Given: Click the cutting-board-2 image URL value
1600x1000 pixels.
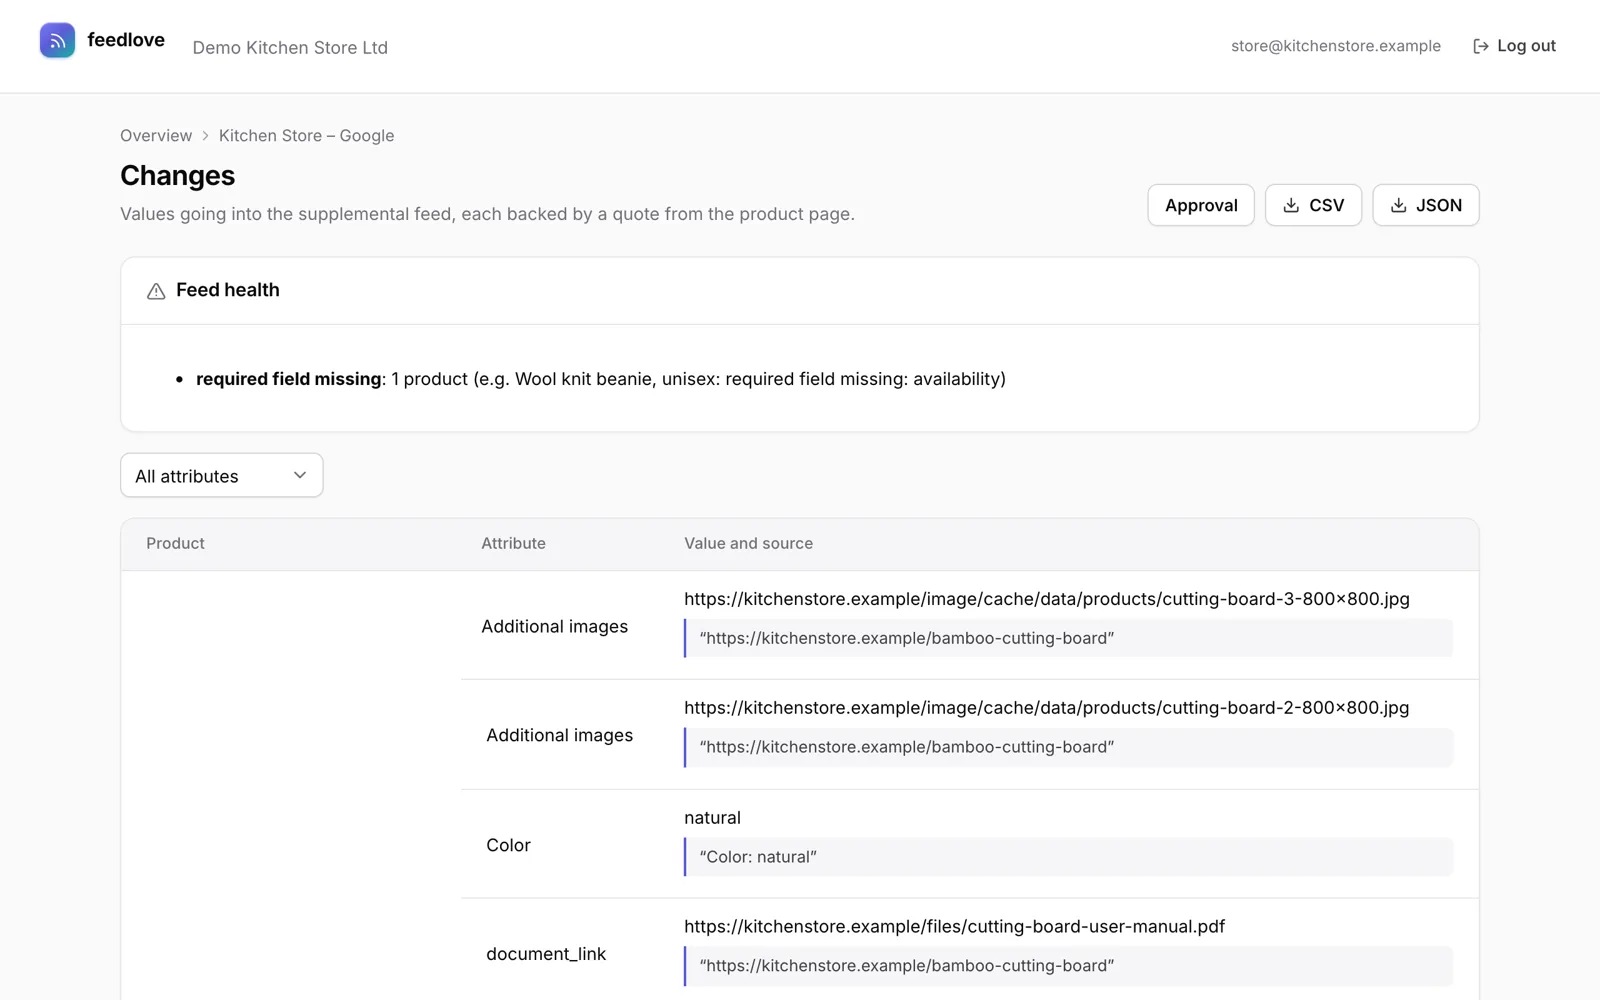Looking at the screenshot, I should [1047, 708].
